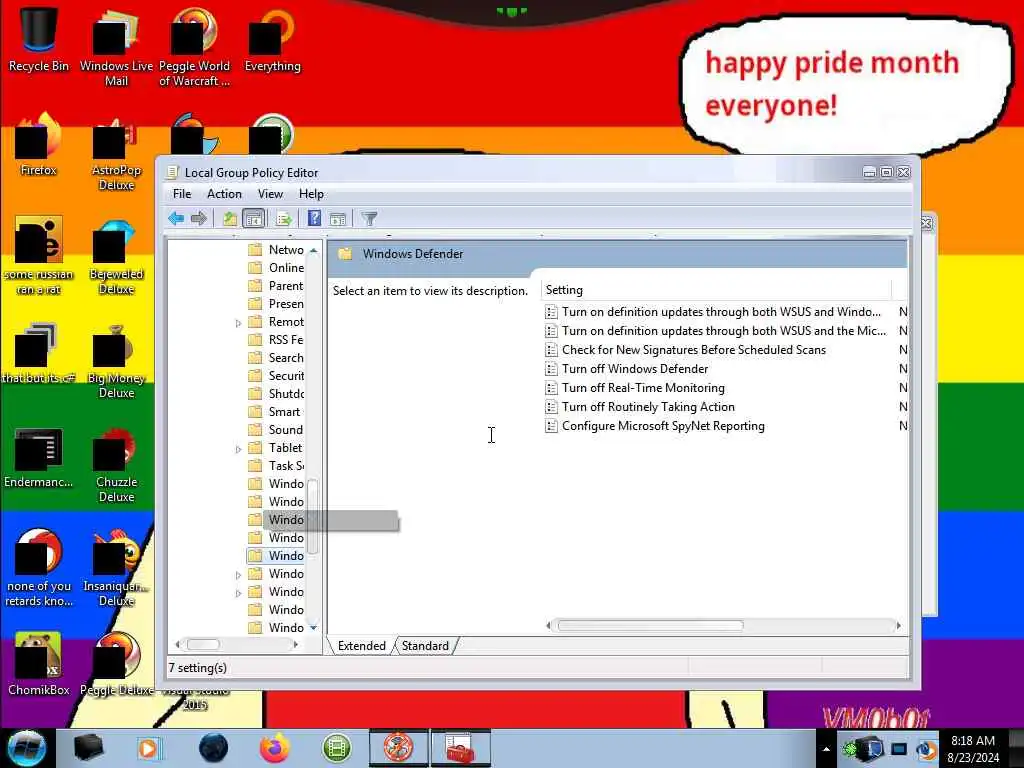The image size is (1024, 768).
Task: Click the tree pane's scroll-up arrow
Action: coord(313,250)
